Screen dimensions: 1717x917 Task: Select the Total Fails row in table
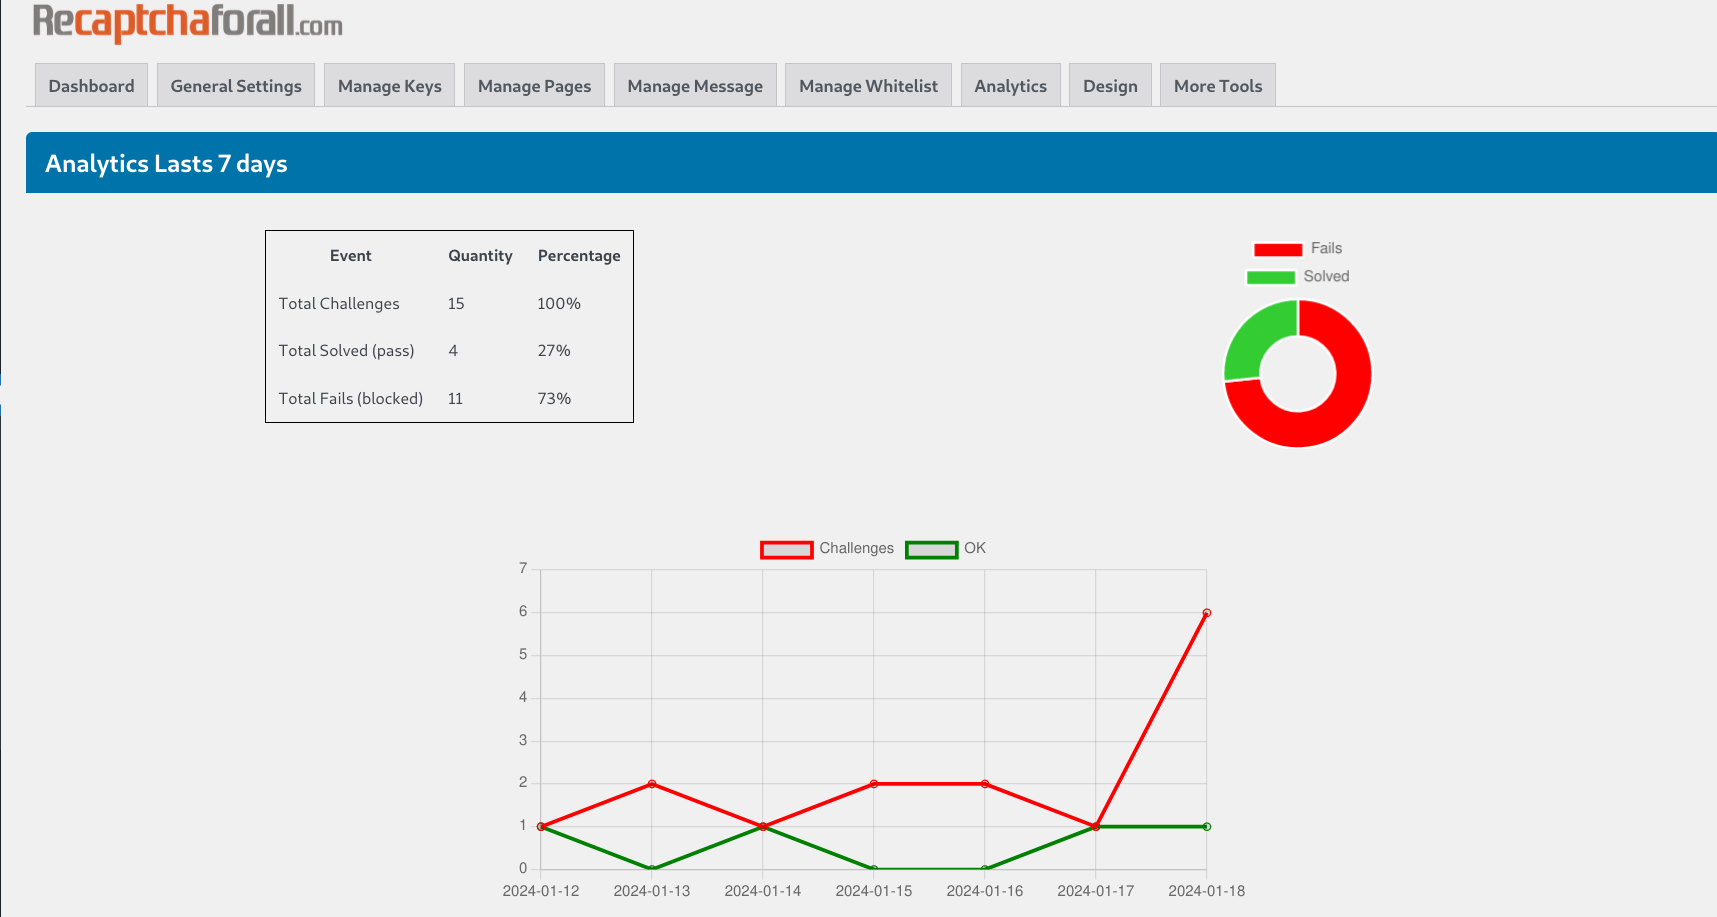coord(350,398)
